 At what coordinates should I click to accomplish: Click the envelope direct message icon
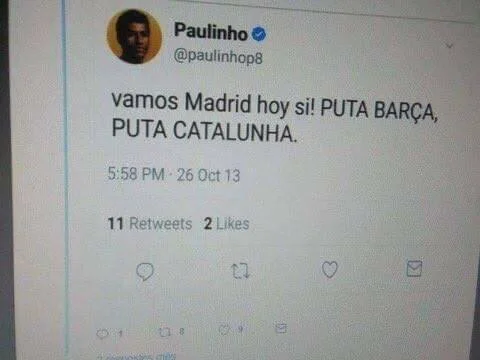pos(414,269)
